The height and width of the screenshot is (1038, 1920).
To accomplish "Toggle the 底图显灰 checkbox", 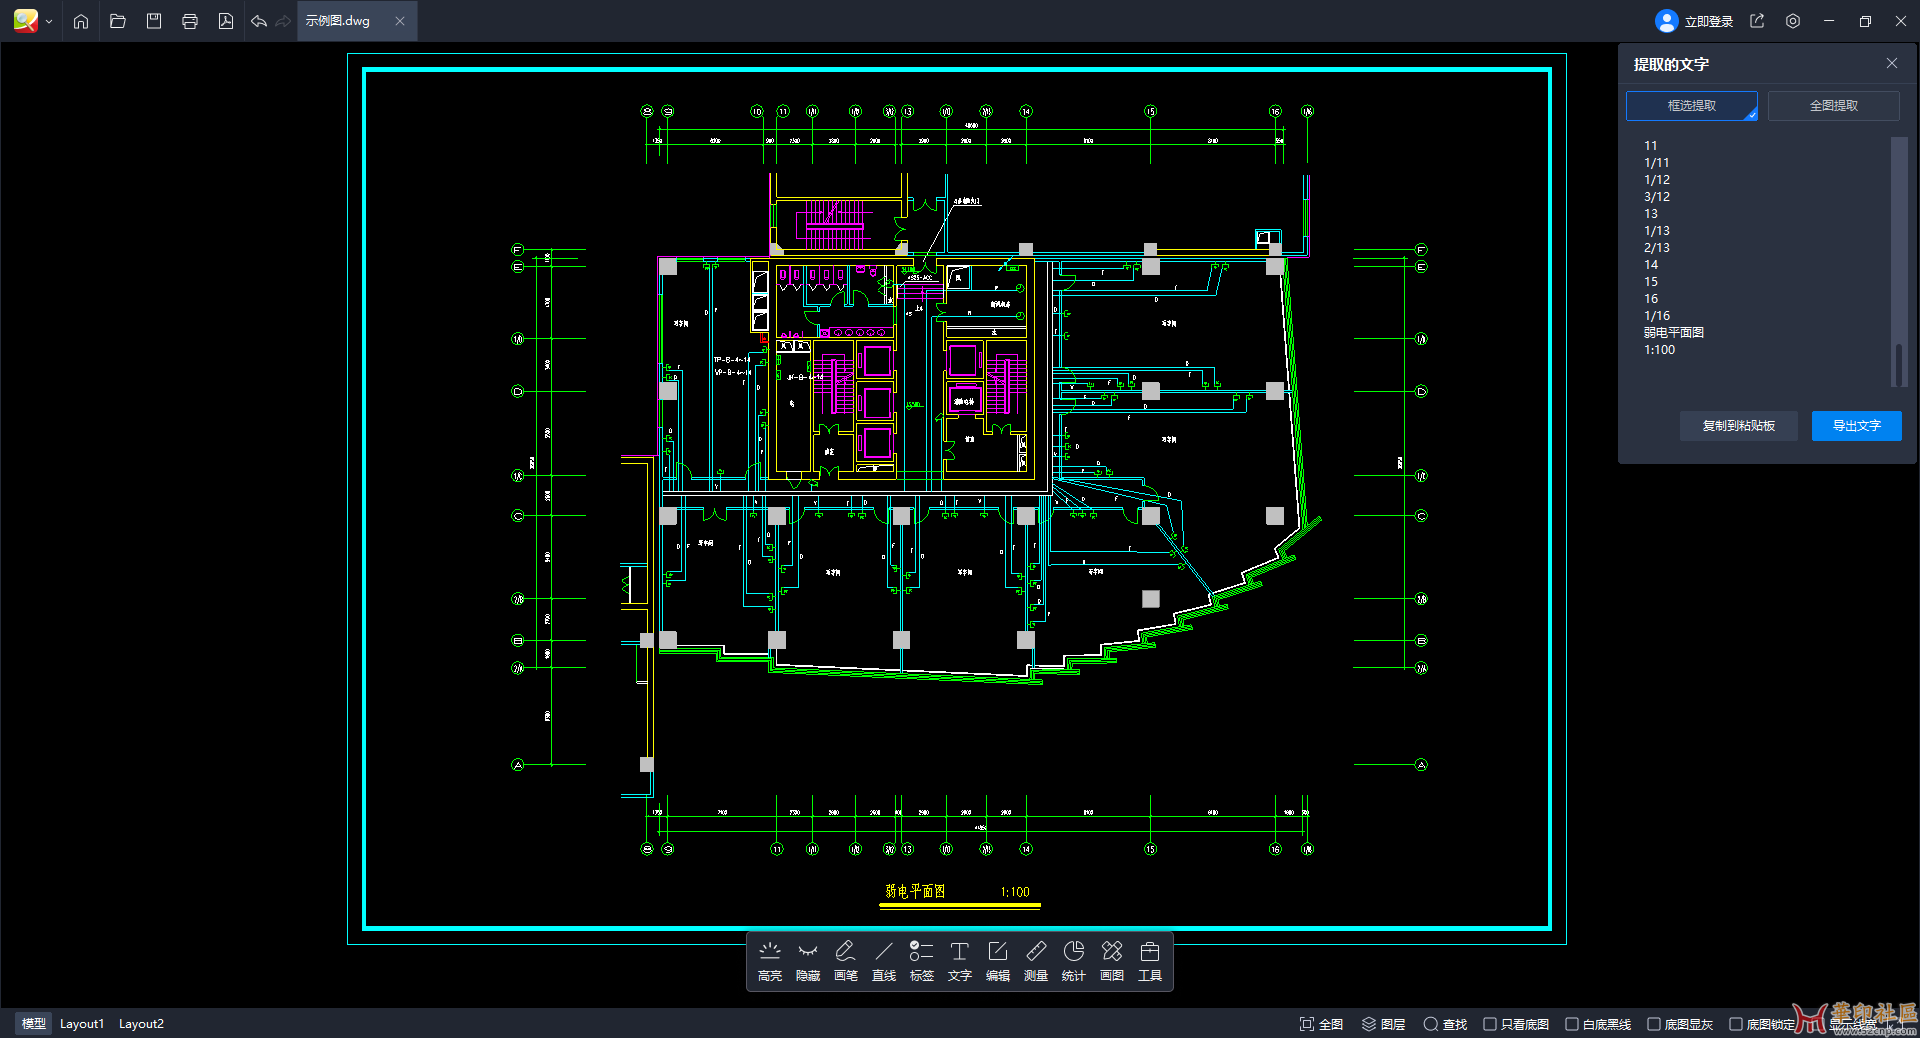I will (1651, 1024).
